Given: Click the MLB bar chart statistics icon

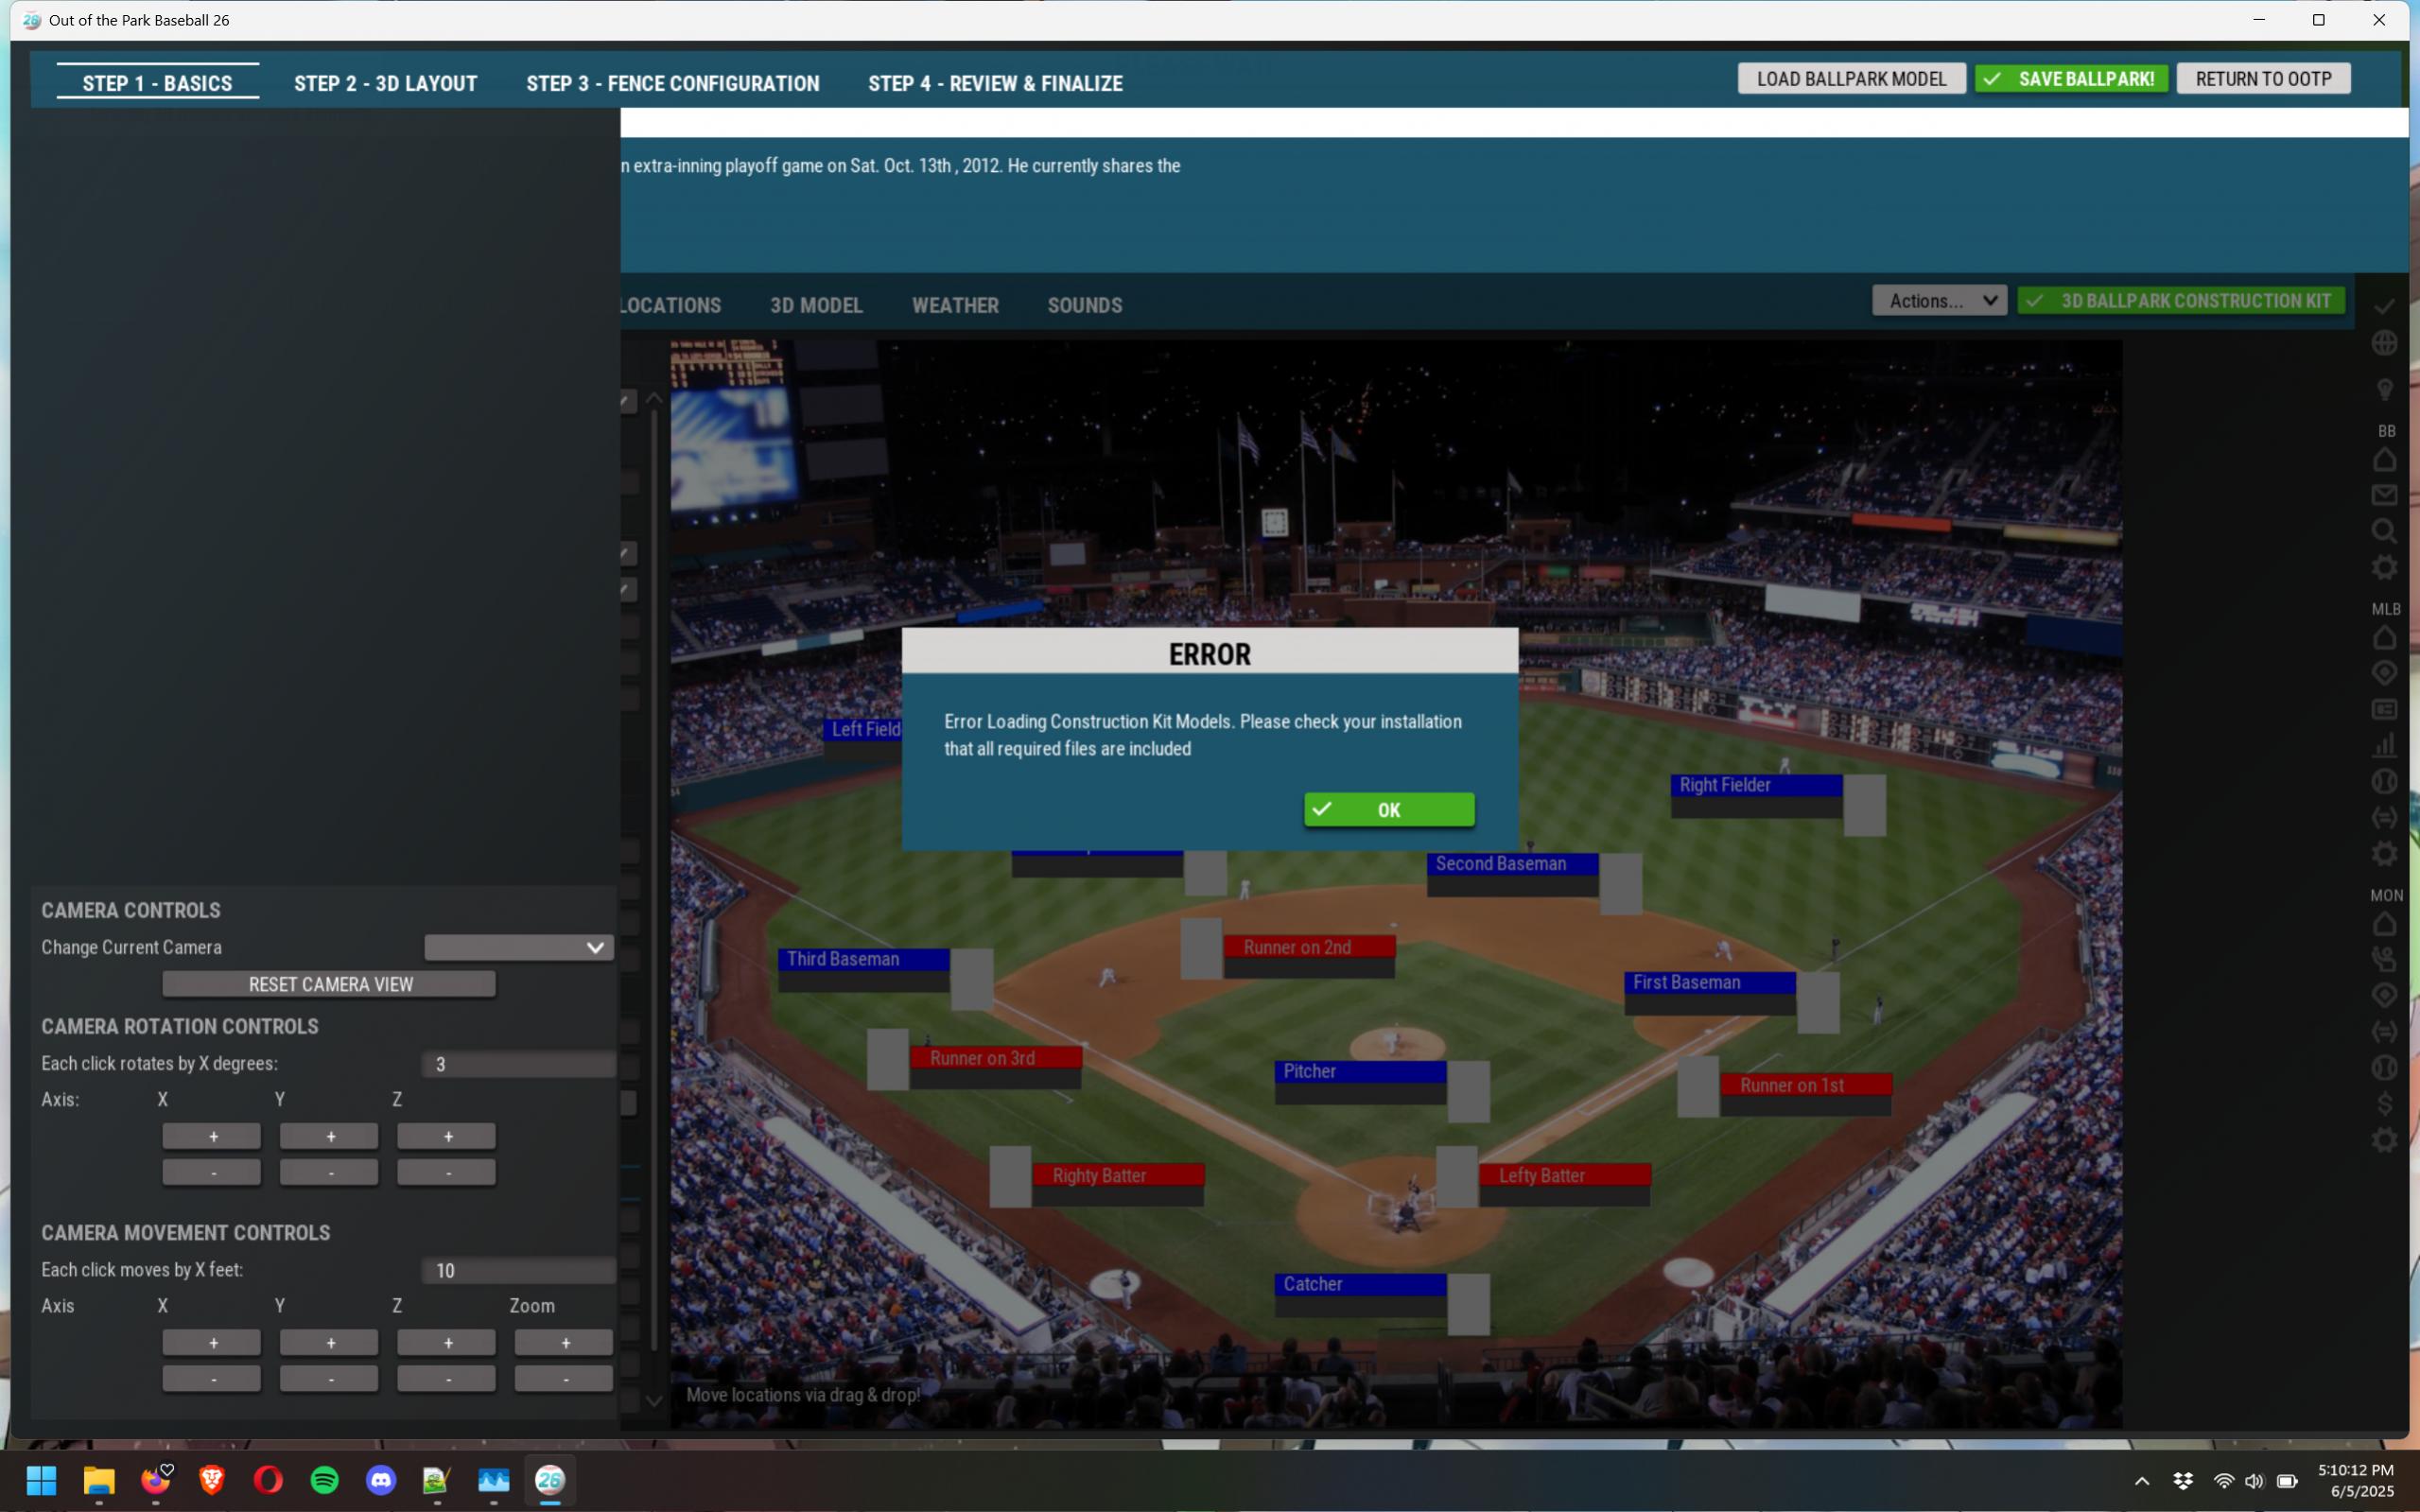Looking at the screenshot, I should pyautogui.click(x=2384, y=745).
